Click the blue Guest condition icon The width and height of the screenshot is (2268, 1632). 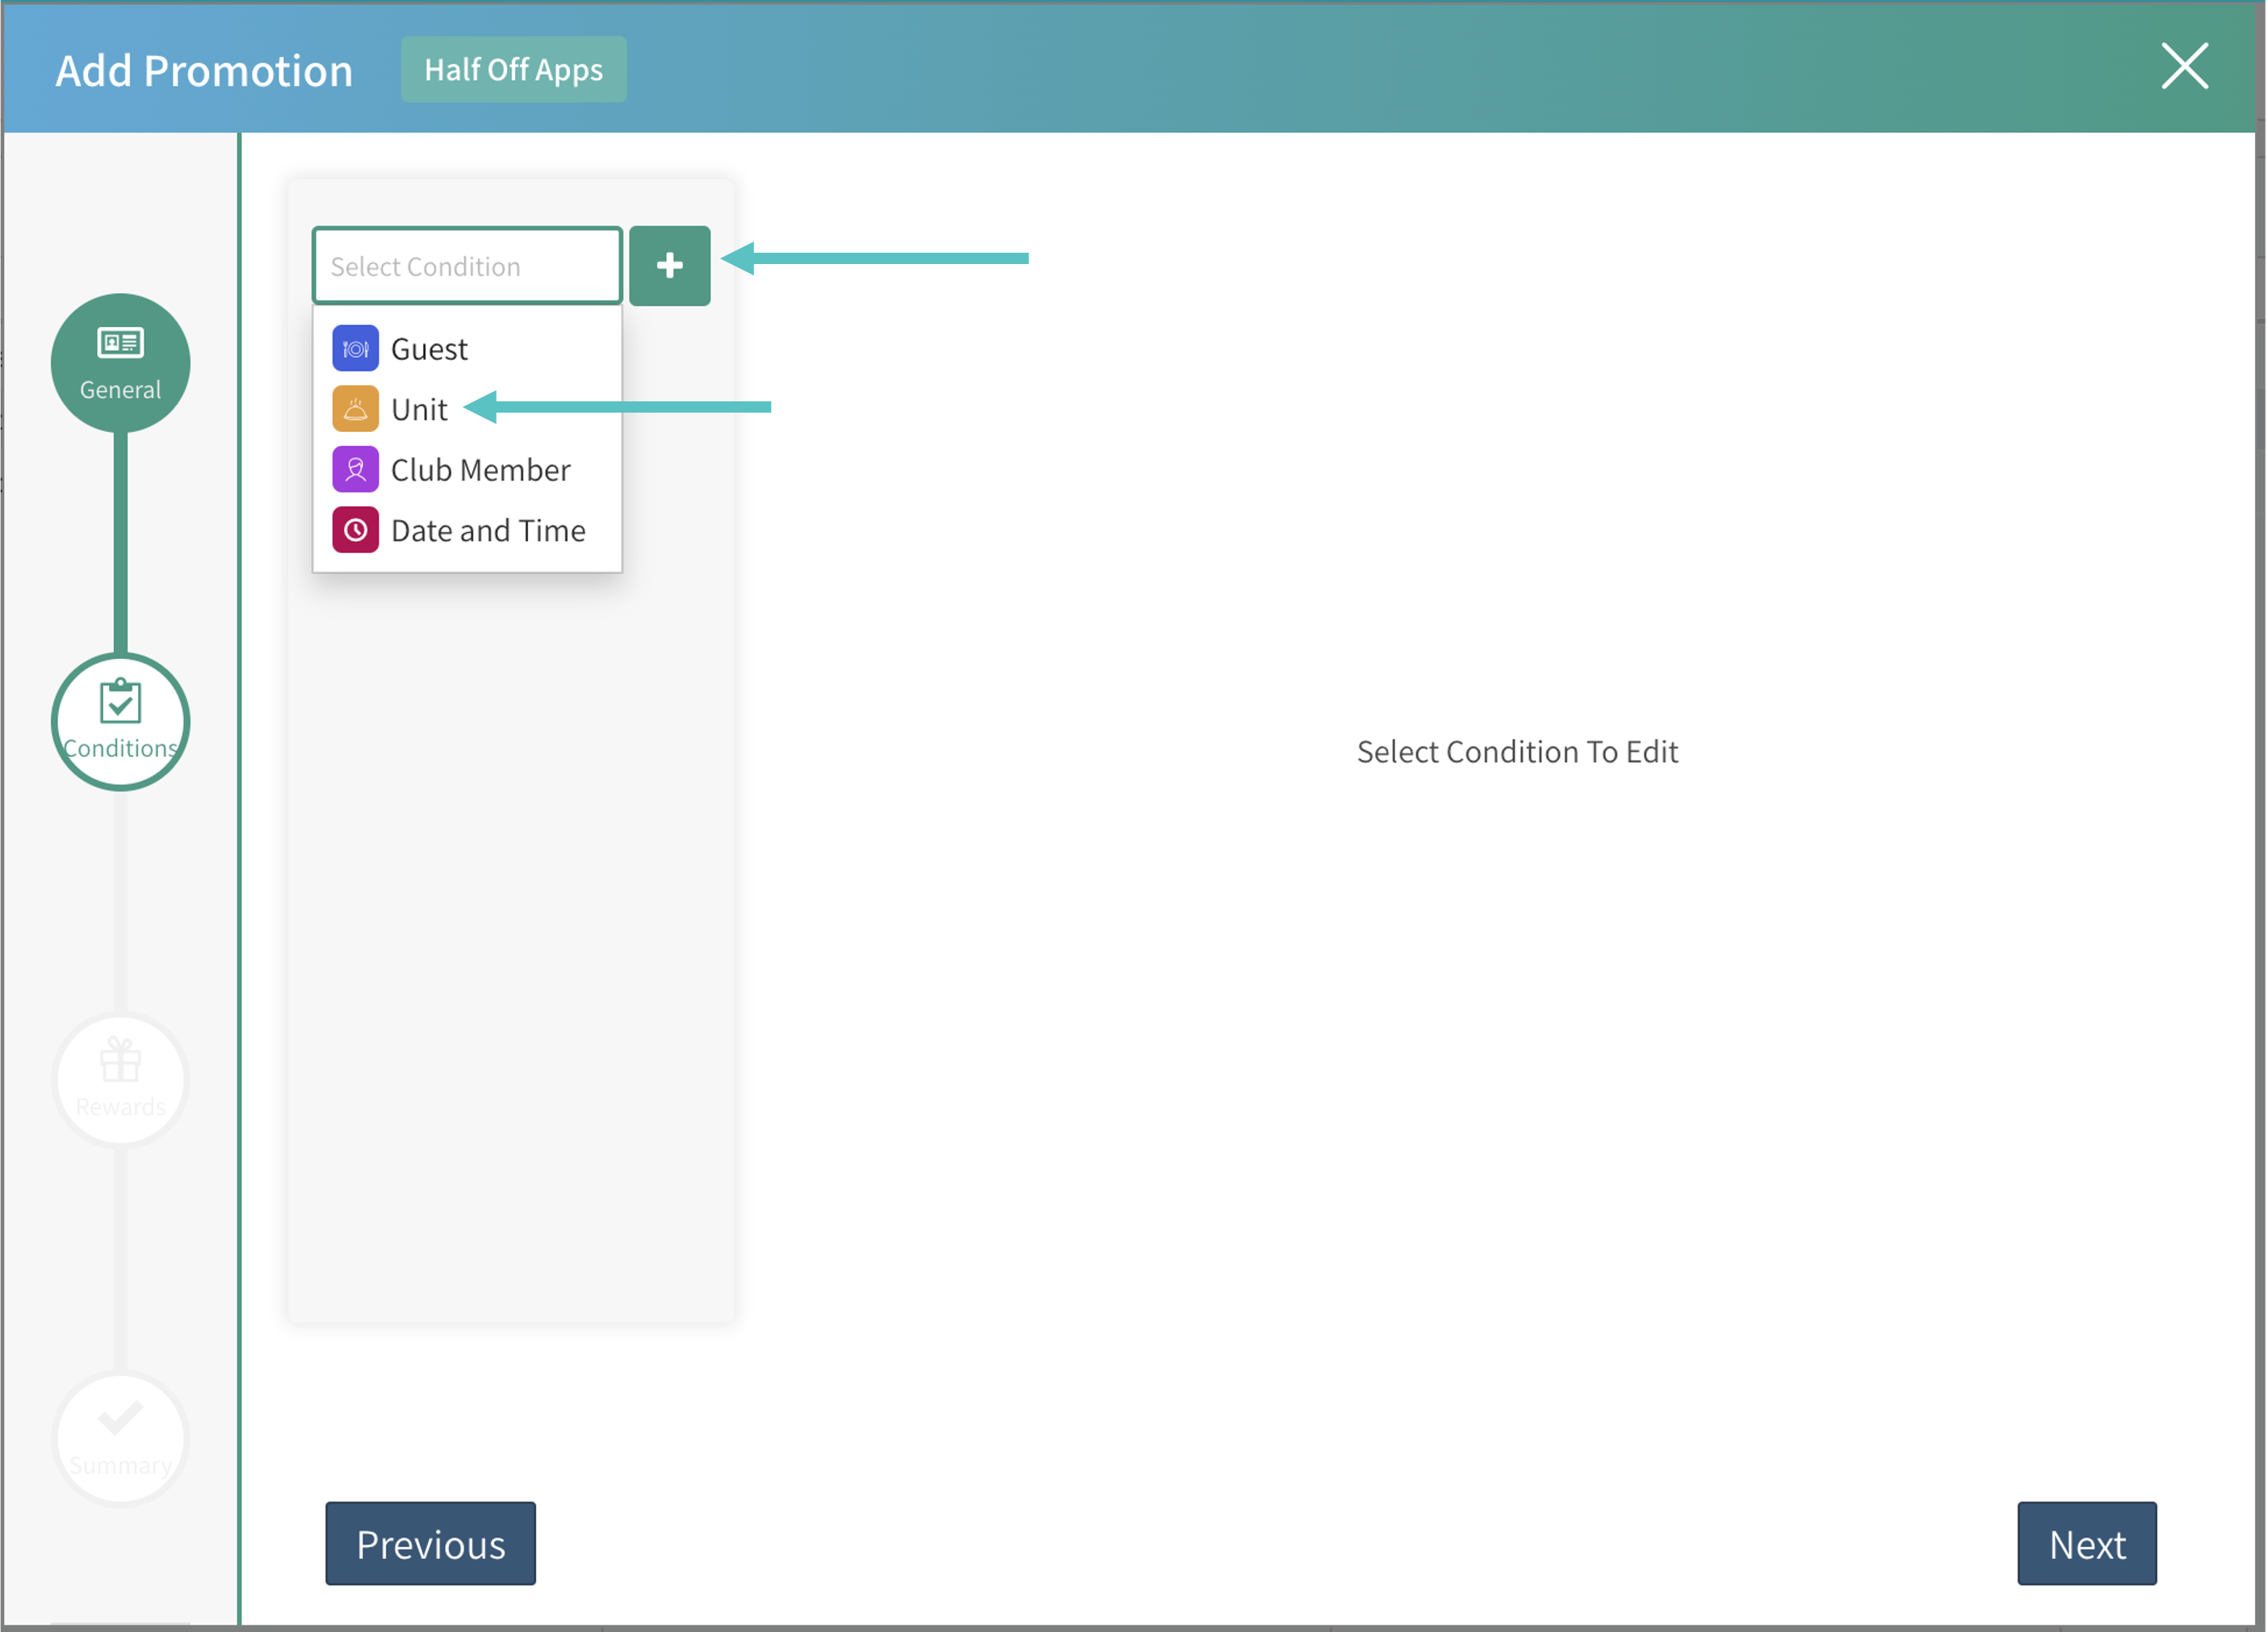[x=355, y=348]
